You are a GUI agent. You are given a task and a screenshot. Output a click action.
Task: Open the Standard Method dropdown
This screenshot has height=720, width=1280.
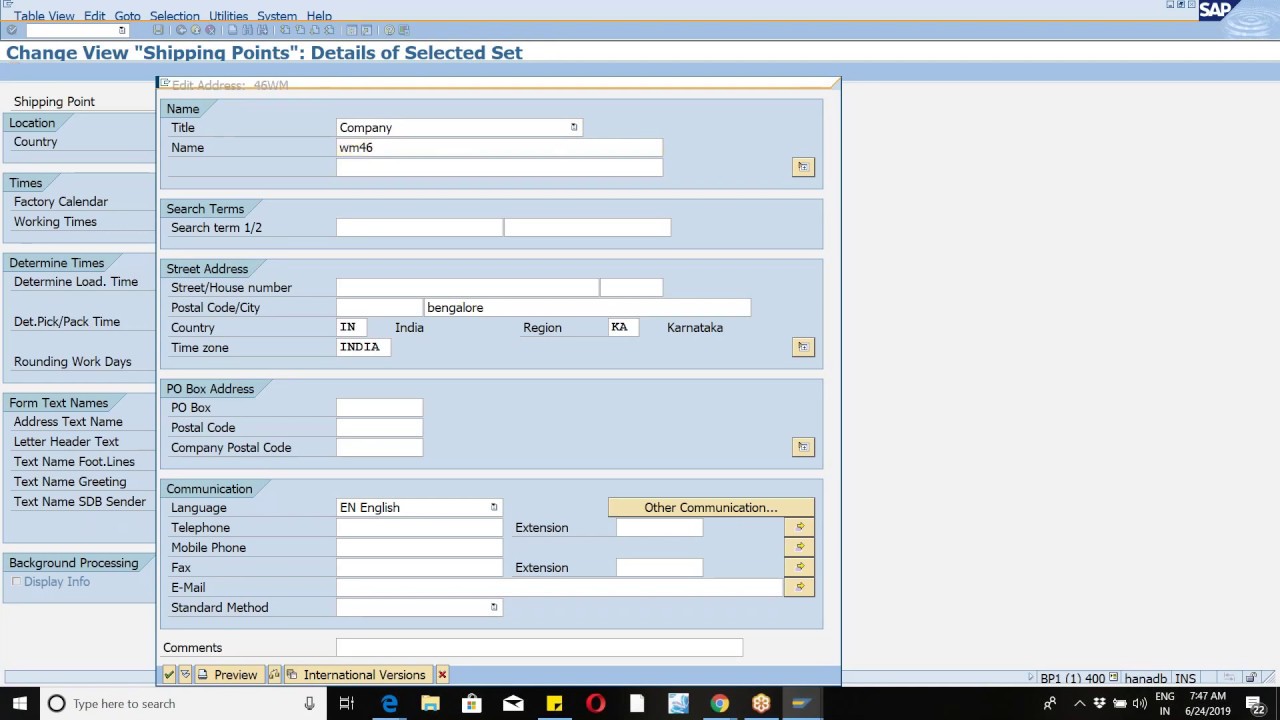pyautogui.click(x=494, y=607)
